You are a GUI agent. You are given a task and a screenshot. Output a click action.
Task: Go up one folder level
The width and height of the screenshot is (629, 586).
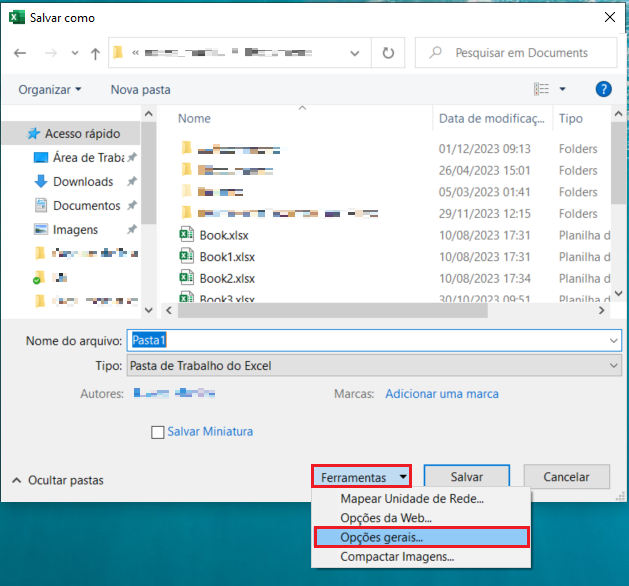click(95, 53)
